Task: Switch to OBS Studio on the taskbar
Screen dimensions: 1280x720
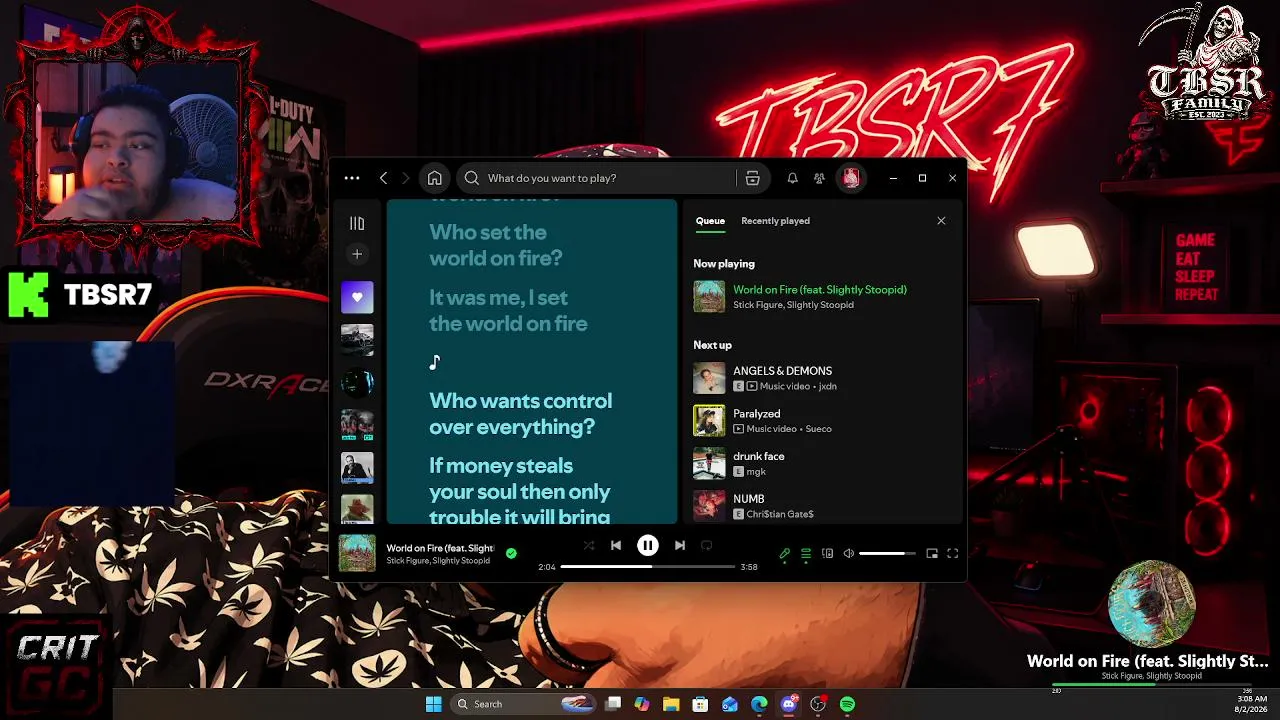Action: point(818,704)
